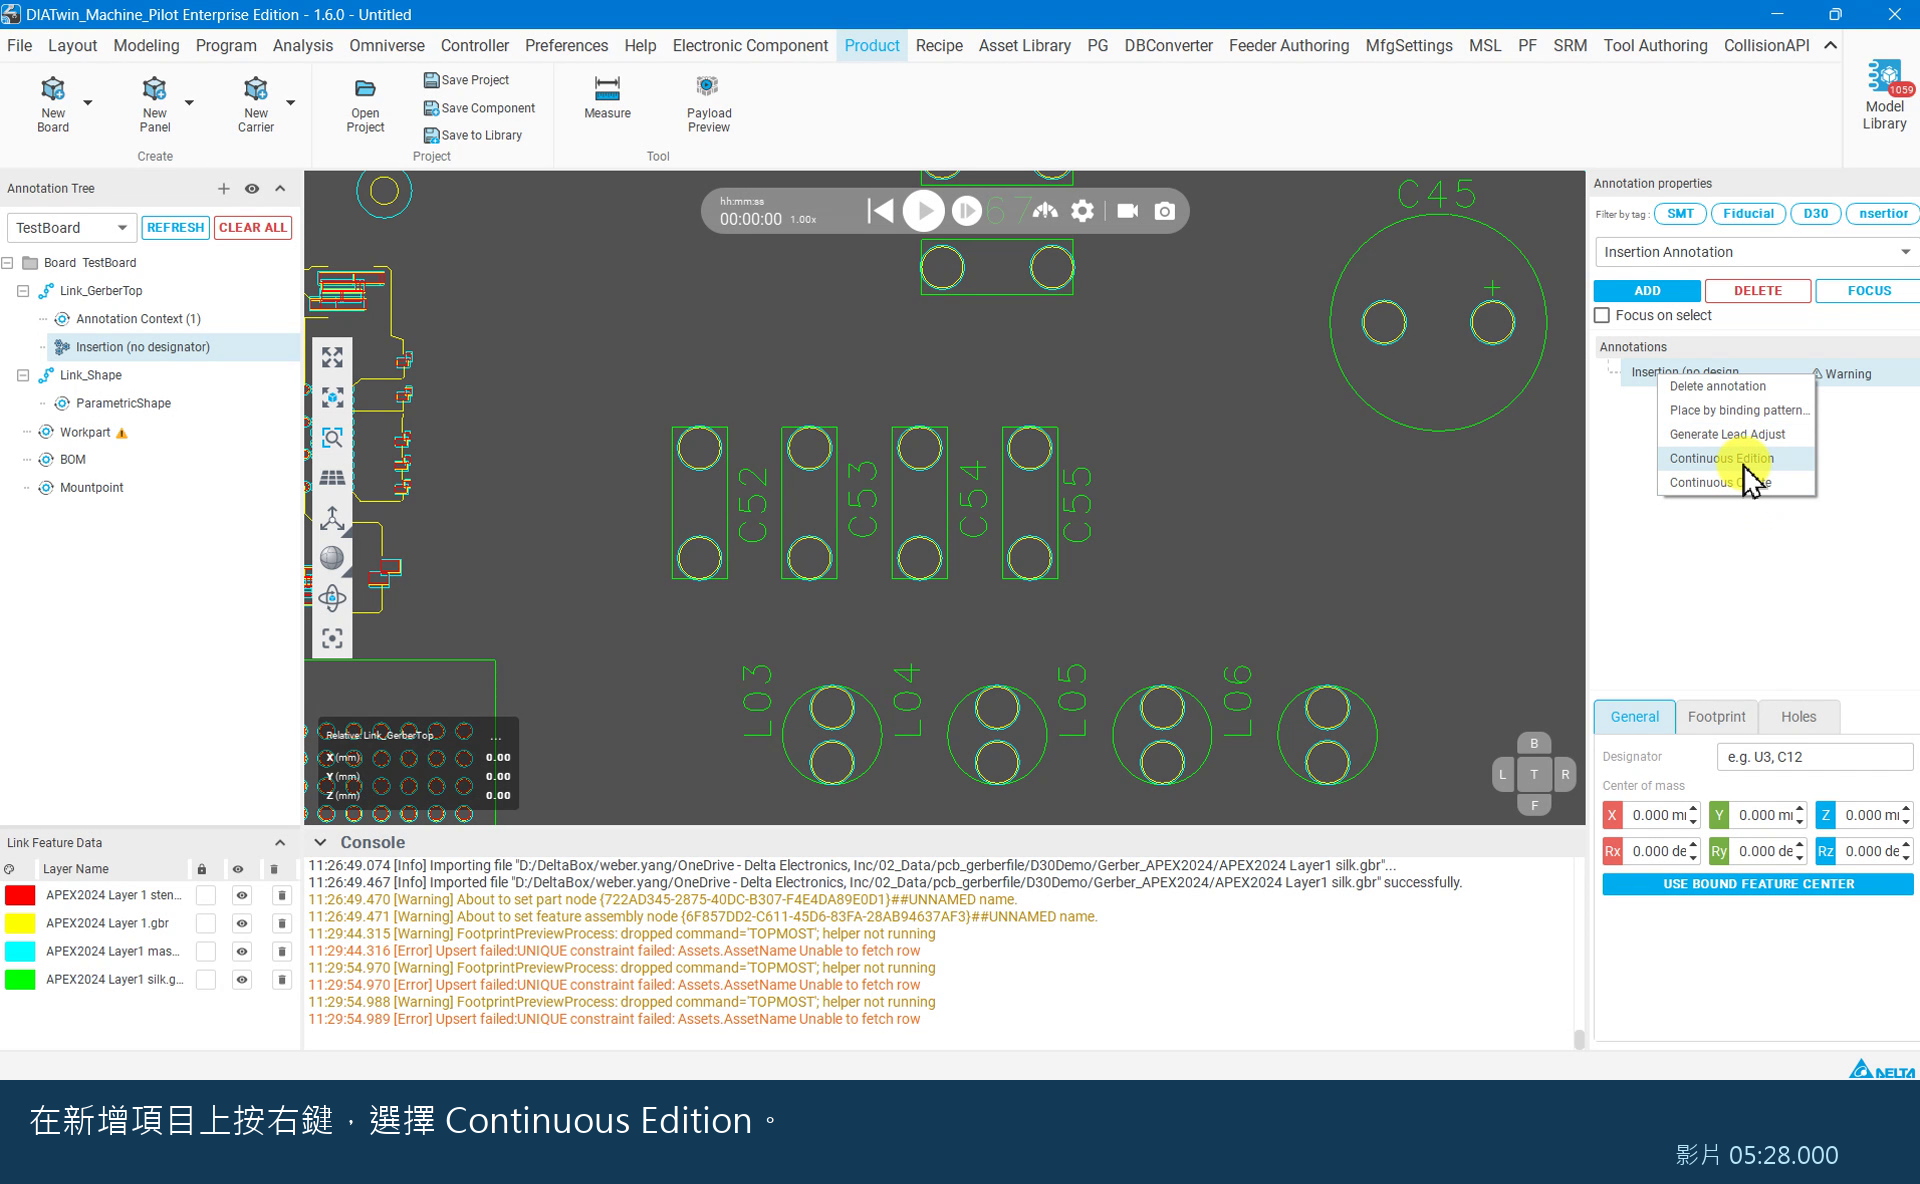
Task: Hide the APEX2024 Layer1 mas layer
Action: click(x=241, y=951)
